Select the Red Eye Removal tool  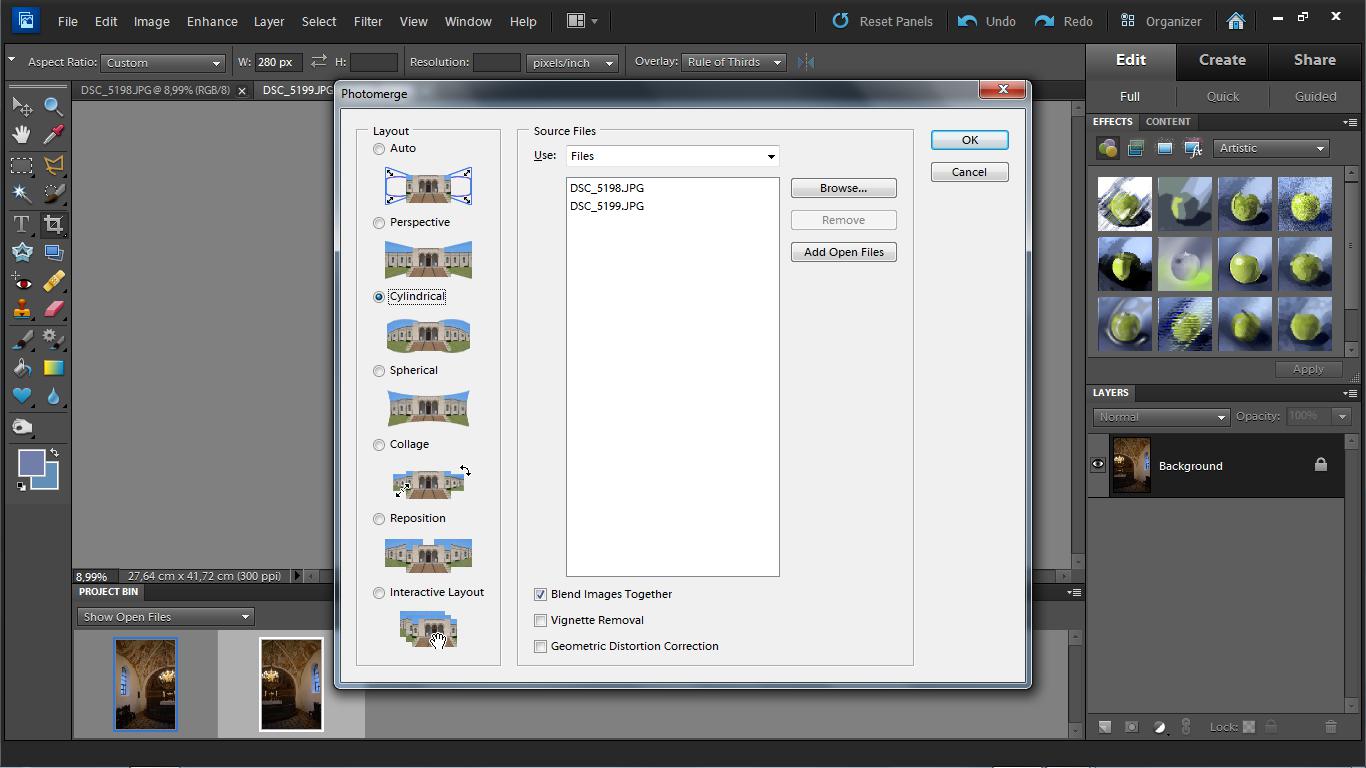(21, 282)
